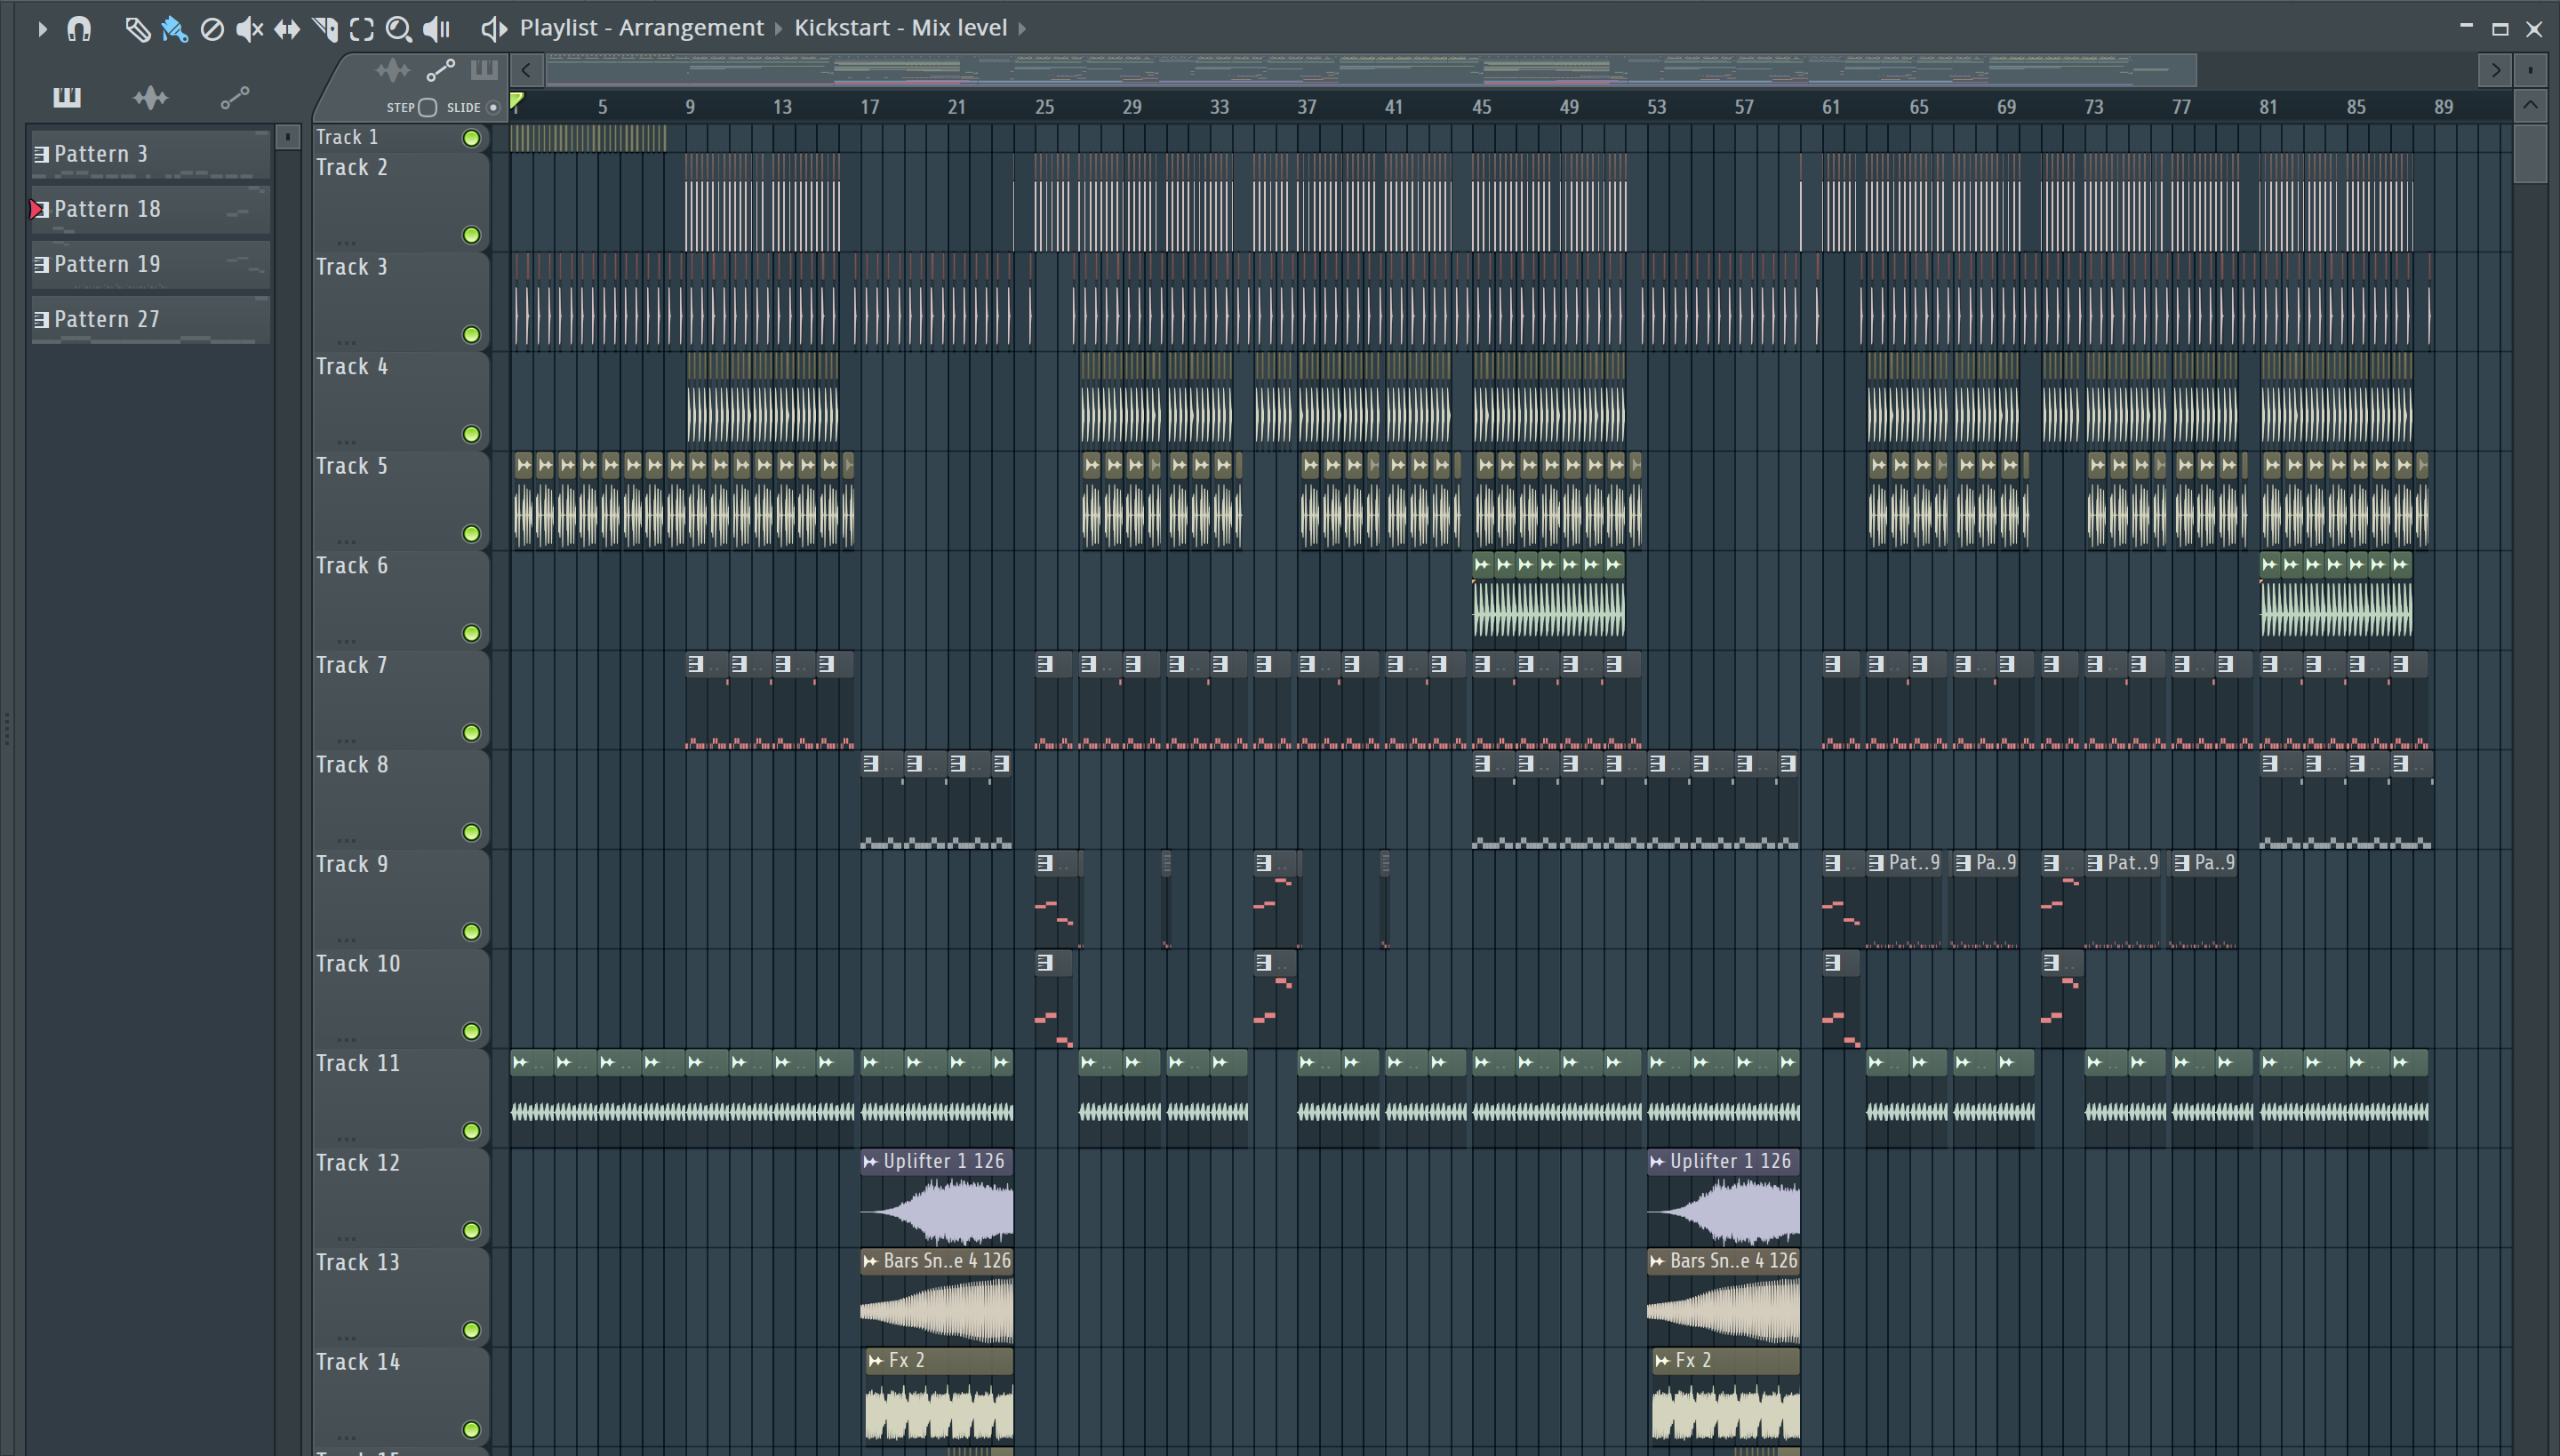Select the Track 6 header
Viewport: 2560px width, 1456px height.
point(400,600)
